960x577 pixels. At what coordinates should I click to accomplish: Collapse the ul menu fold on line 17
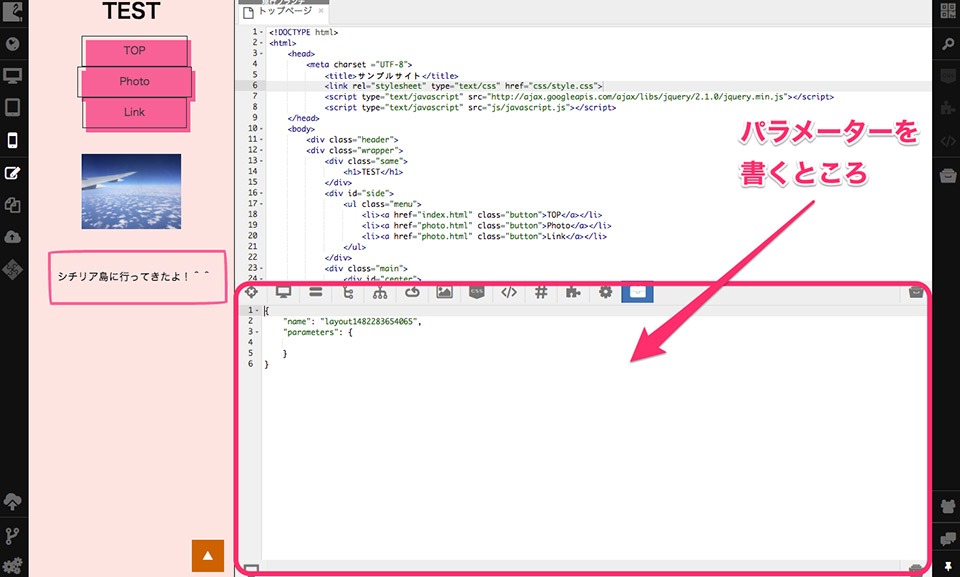261,204
